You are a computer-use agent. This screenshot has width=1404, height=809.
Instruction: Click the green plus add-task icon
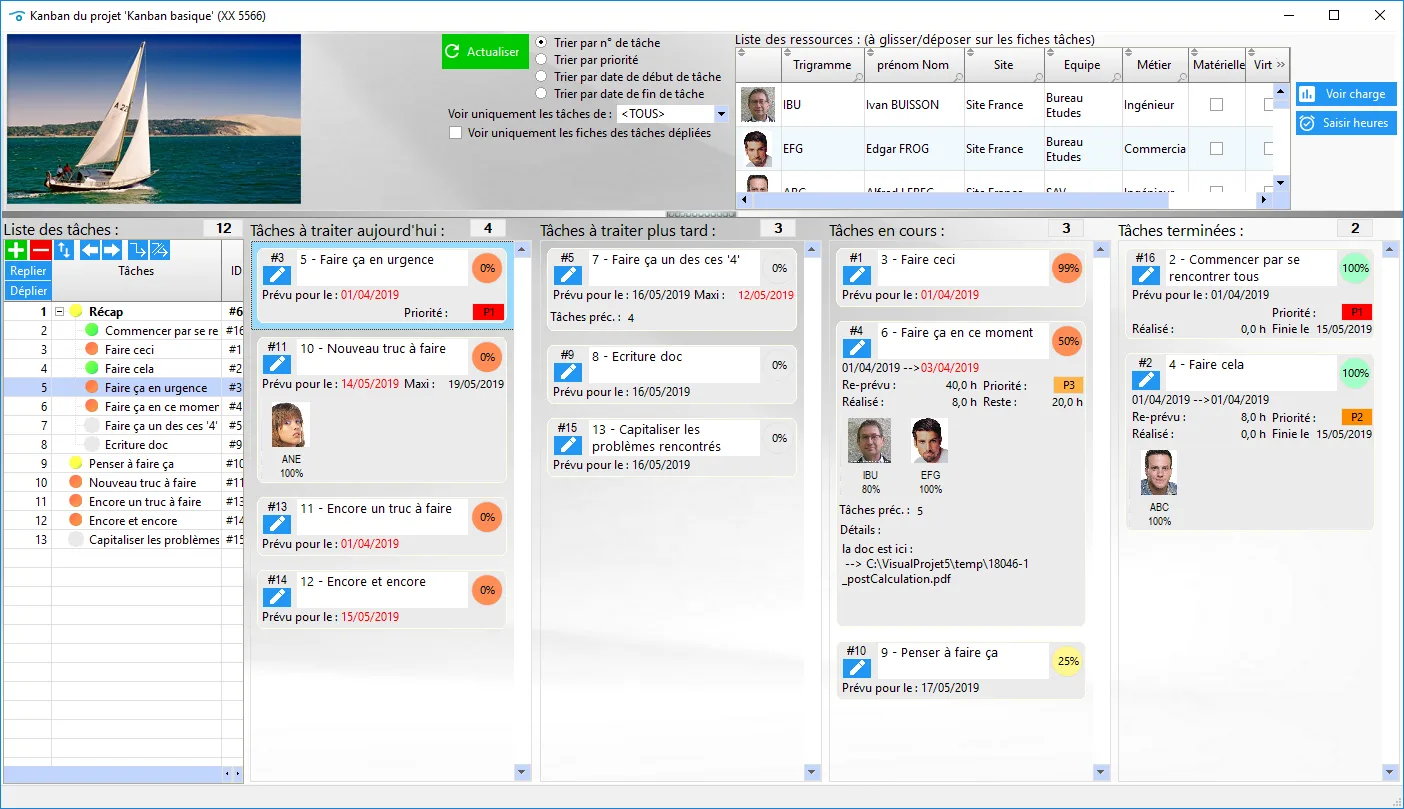tap(15, 250)
